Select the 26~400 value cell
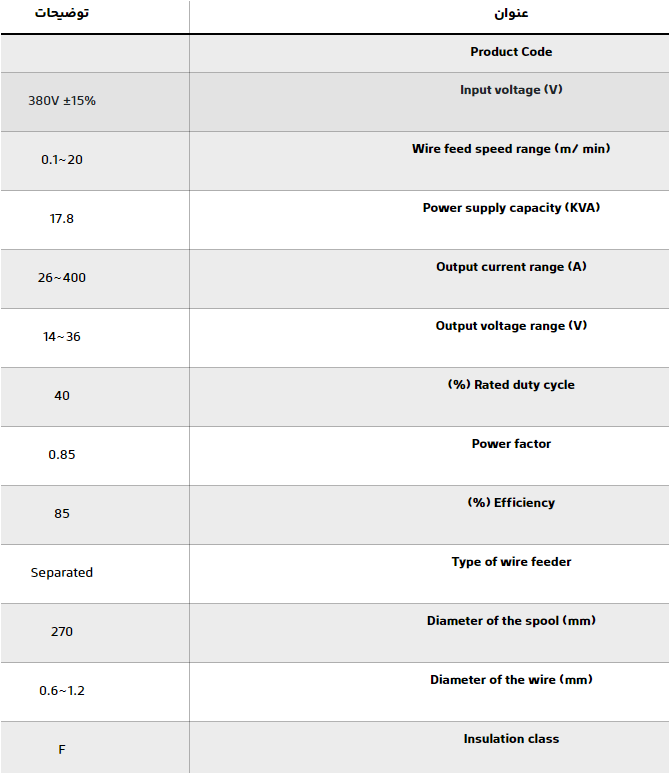The height and width of the screenshot is (774, 670). tap(62, 278)
